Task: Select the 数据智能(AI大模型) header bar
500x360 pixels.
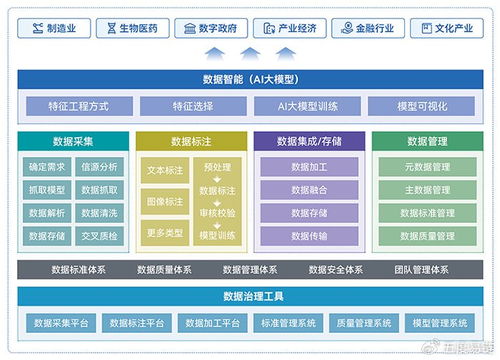Action: (x=250, y=79)
